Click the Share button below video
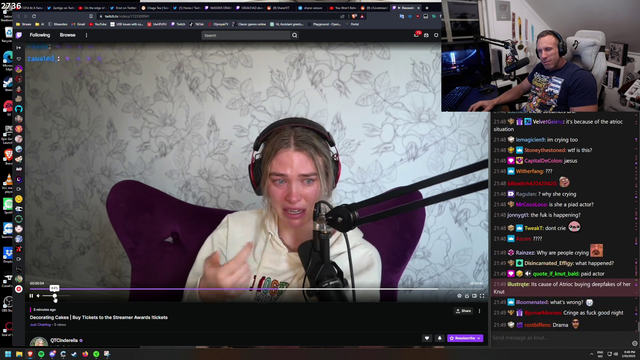 click(x=463, y=311)
